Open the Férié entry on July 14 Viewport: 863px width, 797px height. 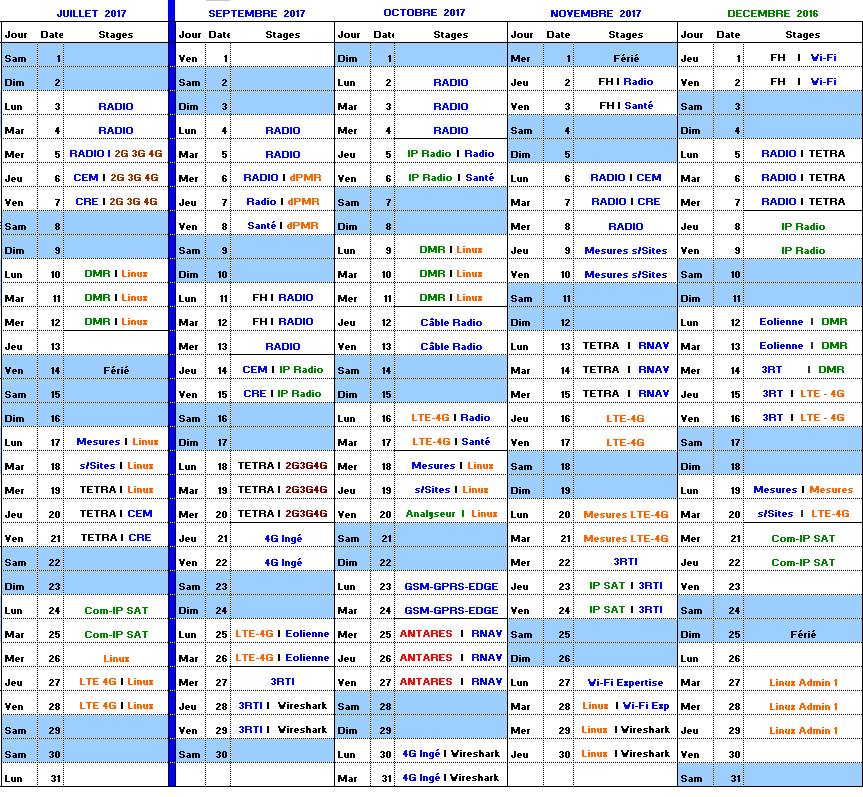coord(116,370)
